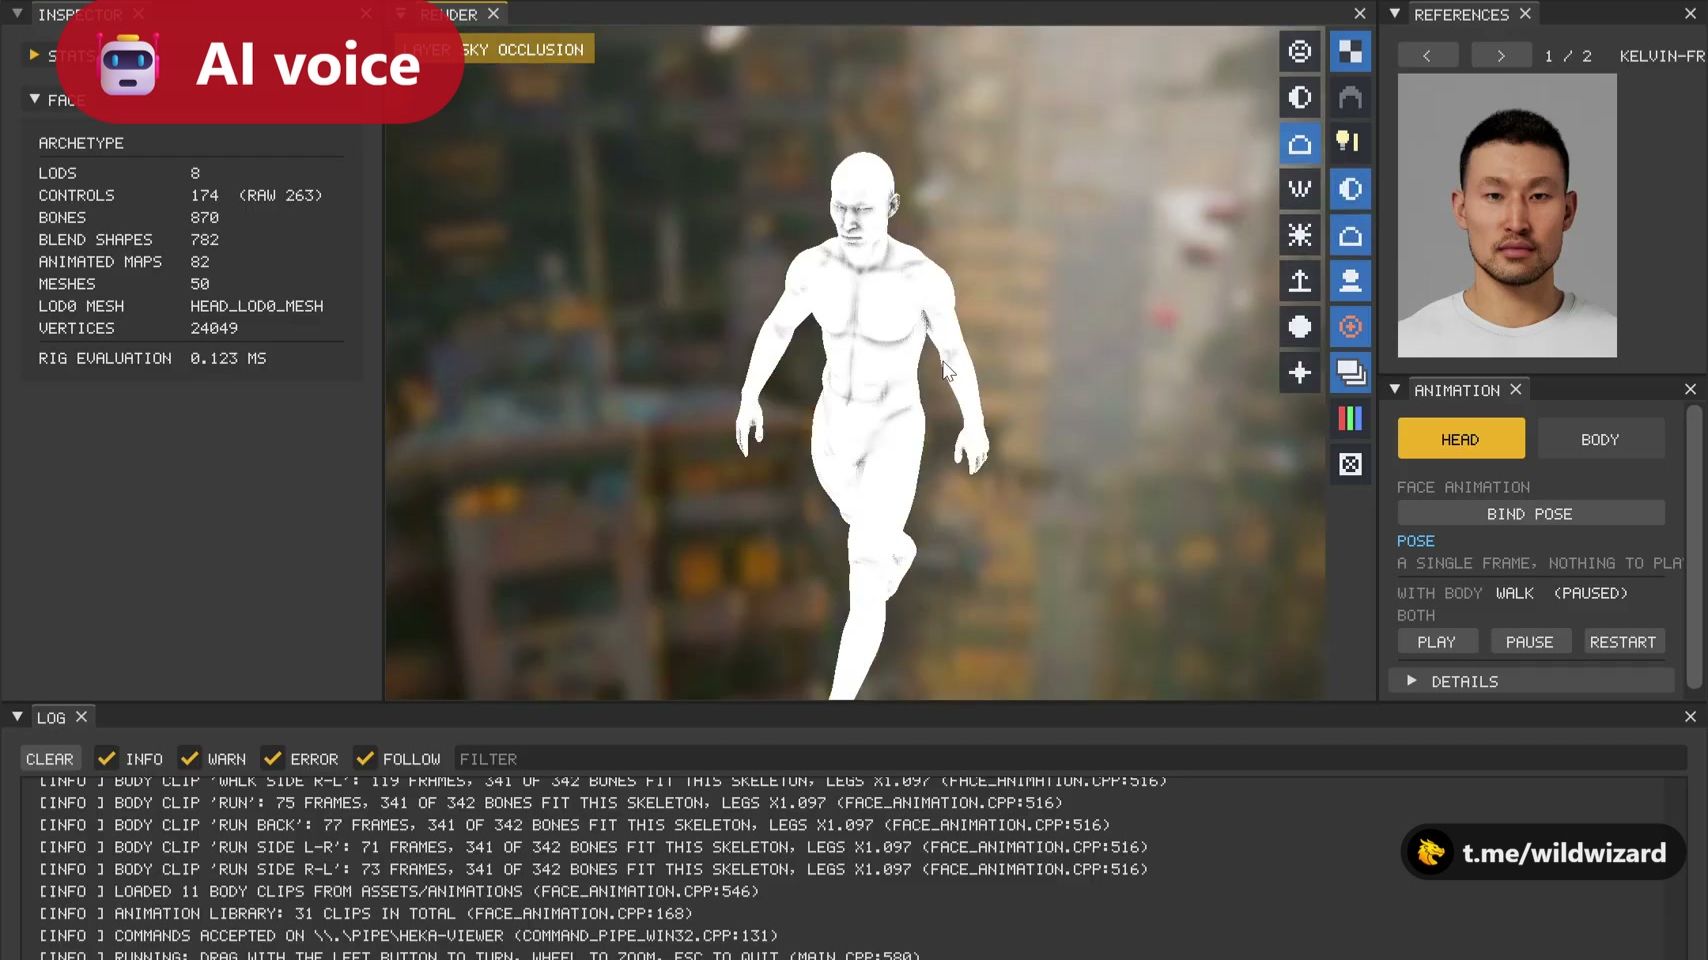Click RESTART in the Animation panel
This screenshot has width=1708, height=960.
point(1623,641)
